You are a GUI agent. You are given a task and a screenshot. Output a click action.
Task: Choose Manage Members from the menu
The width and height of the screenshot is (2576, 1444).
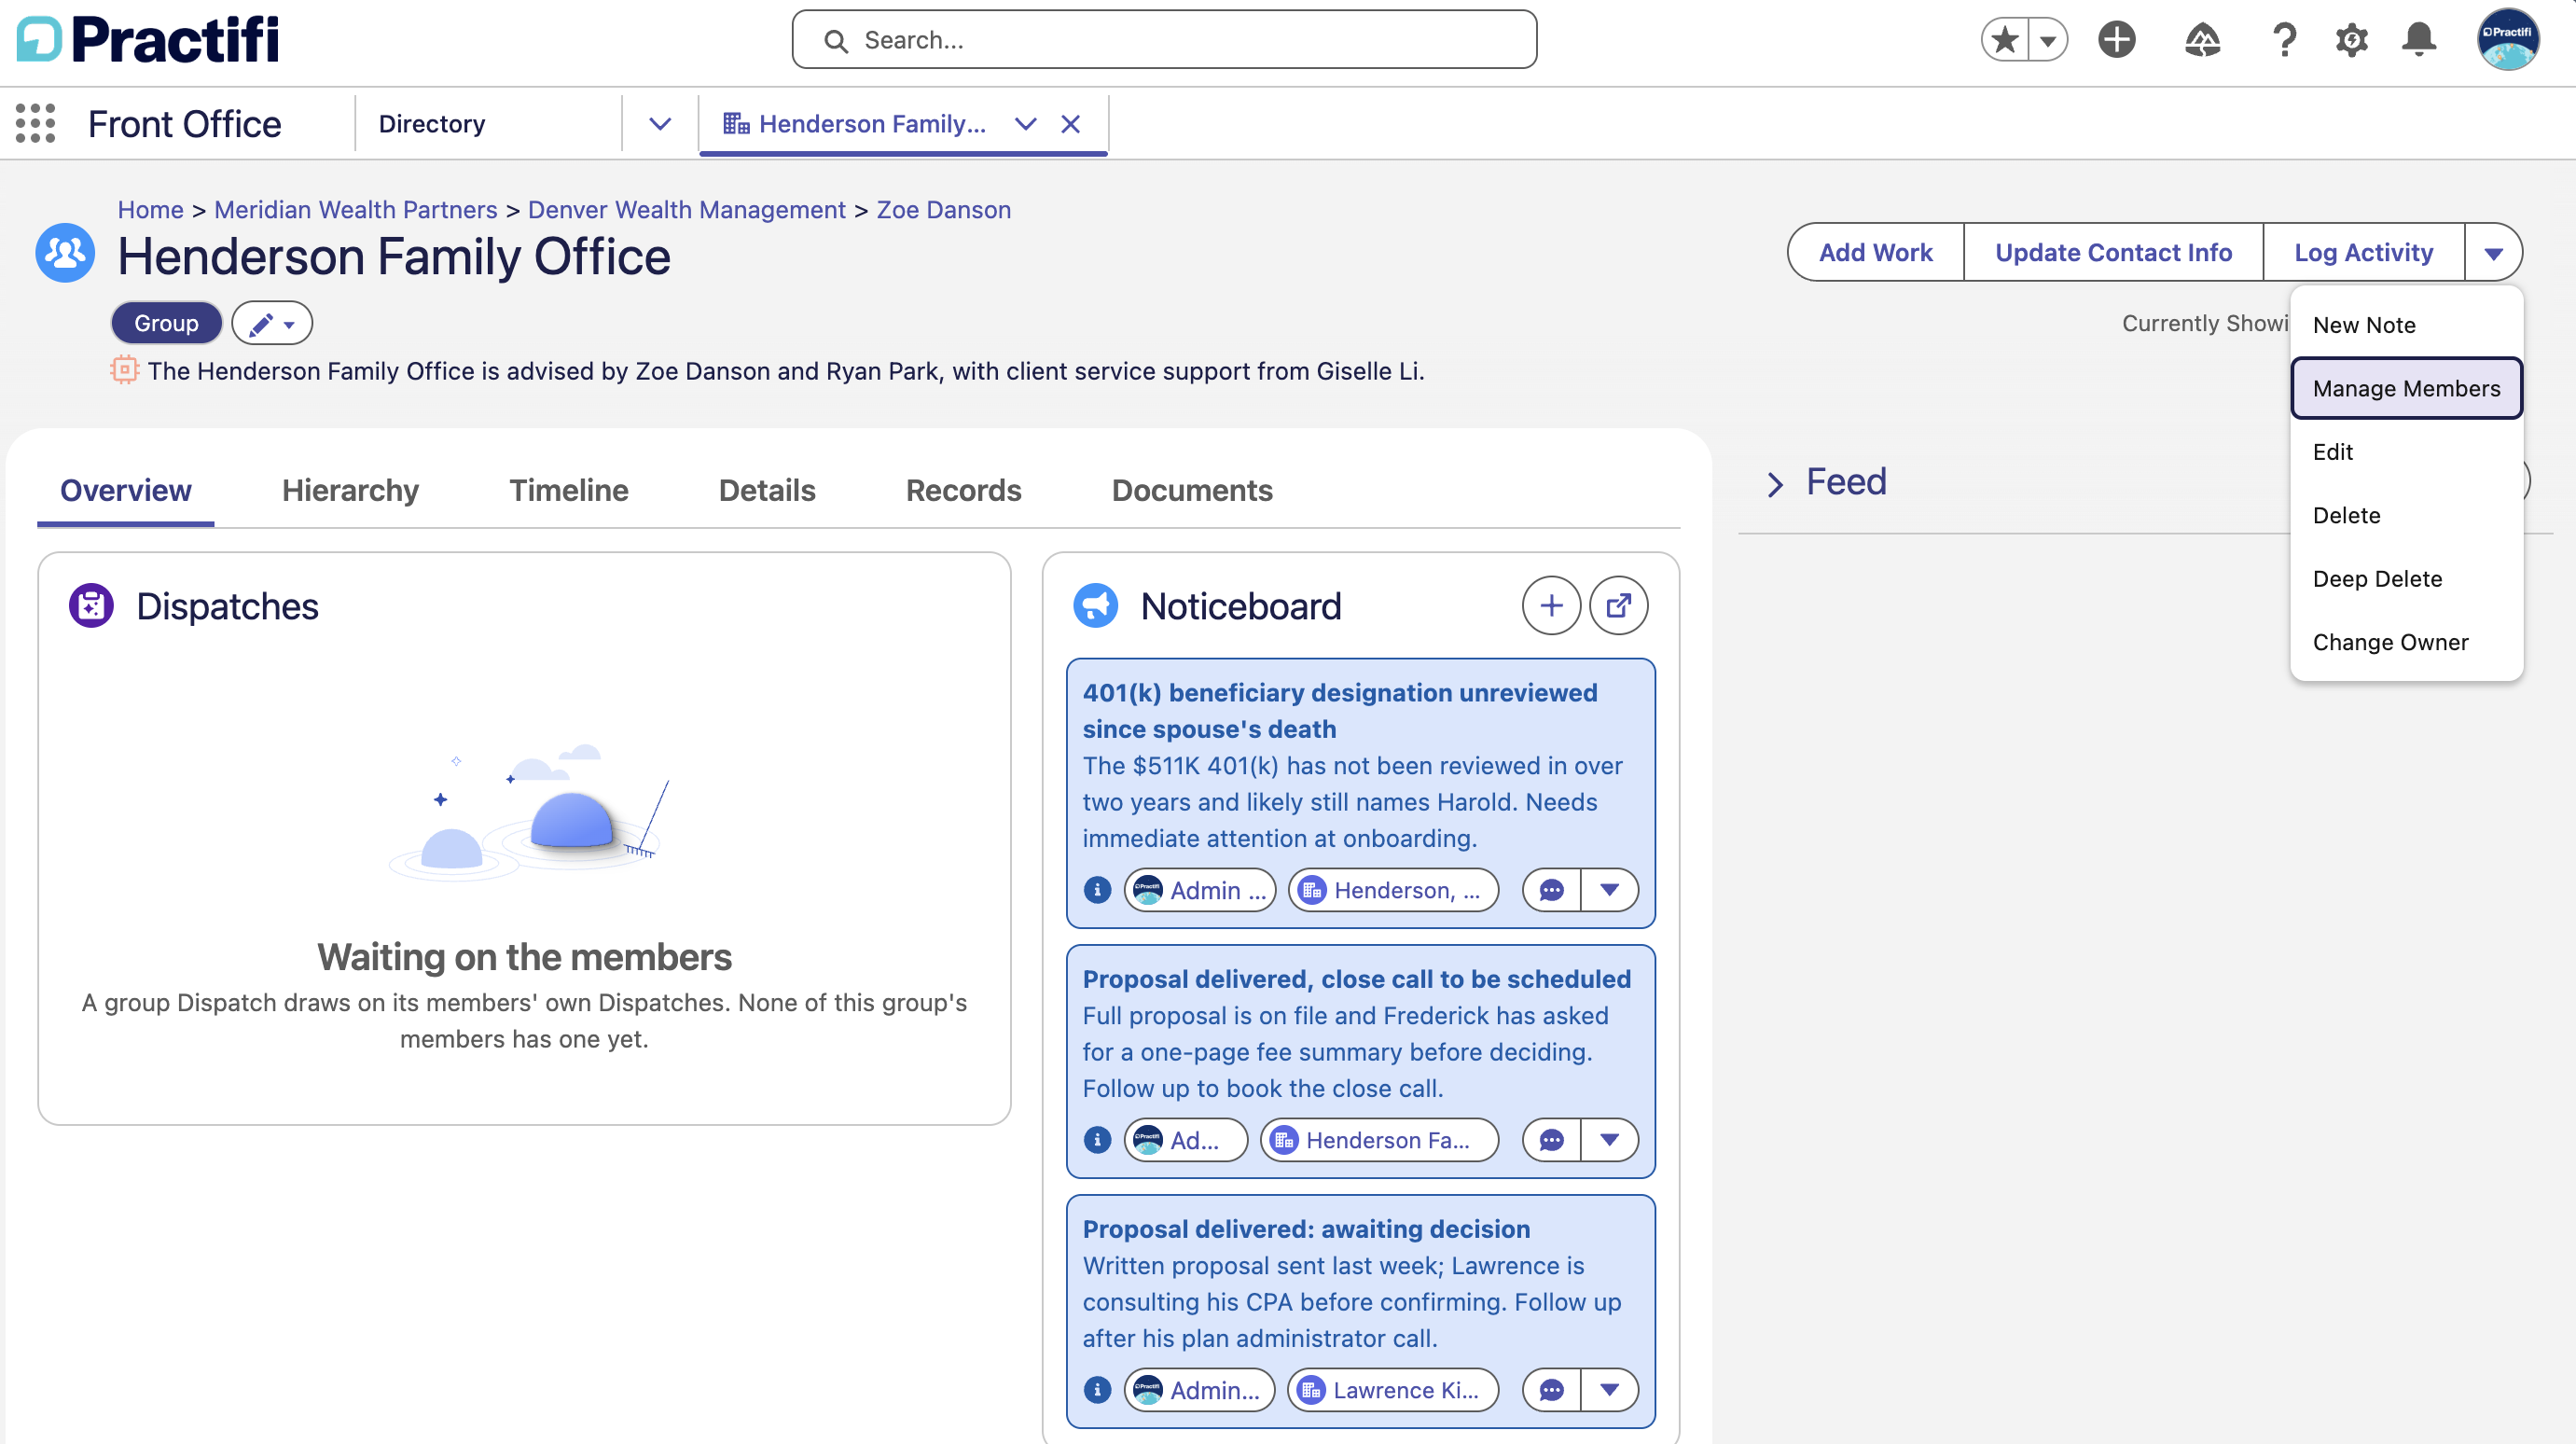[x=2406, y=388]
